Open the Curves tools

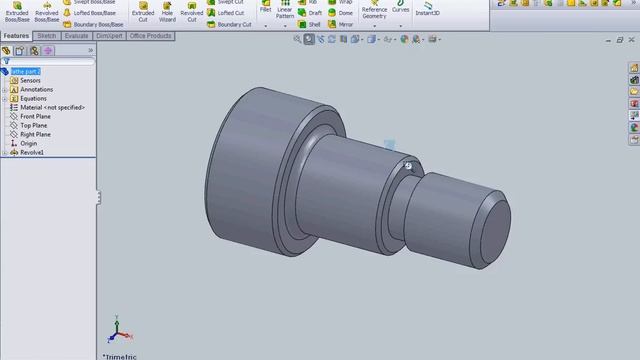400,7
